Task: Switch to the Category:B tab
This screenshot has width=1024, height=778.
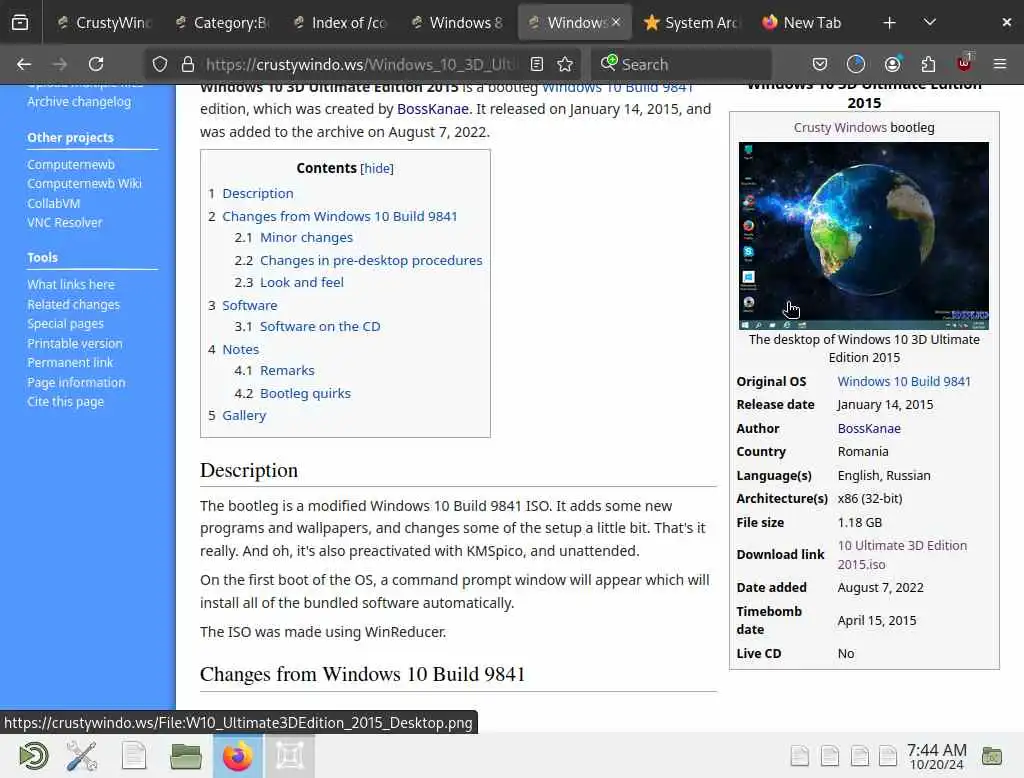Action: pyautogui.click(x=221, y=23)
